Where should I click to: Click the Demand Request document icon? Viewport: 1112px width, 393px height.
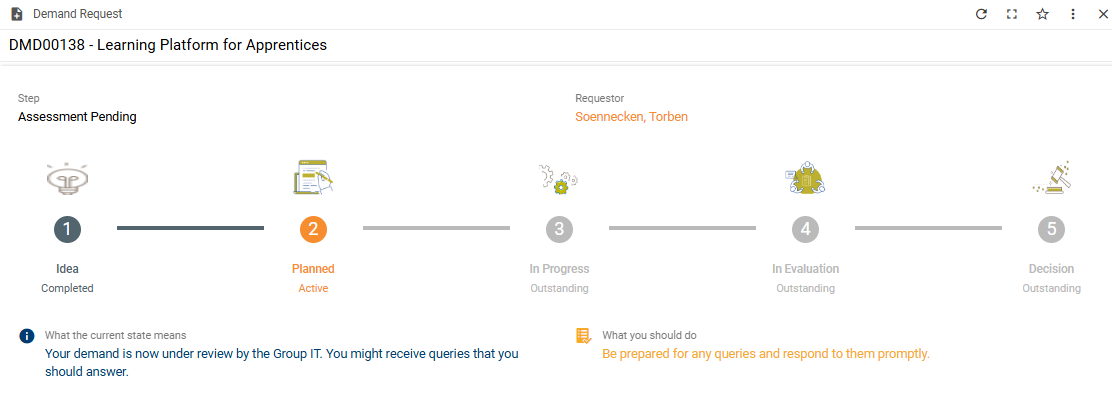coord(17,14)
